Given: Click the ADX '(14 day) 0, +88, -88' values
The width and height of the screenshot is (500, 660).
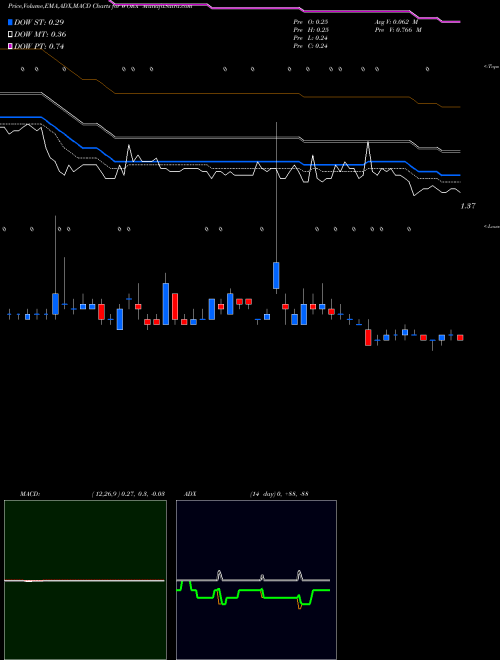Looking at the screenshot, I should [x=279, y=494].
